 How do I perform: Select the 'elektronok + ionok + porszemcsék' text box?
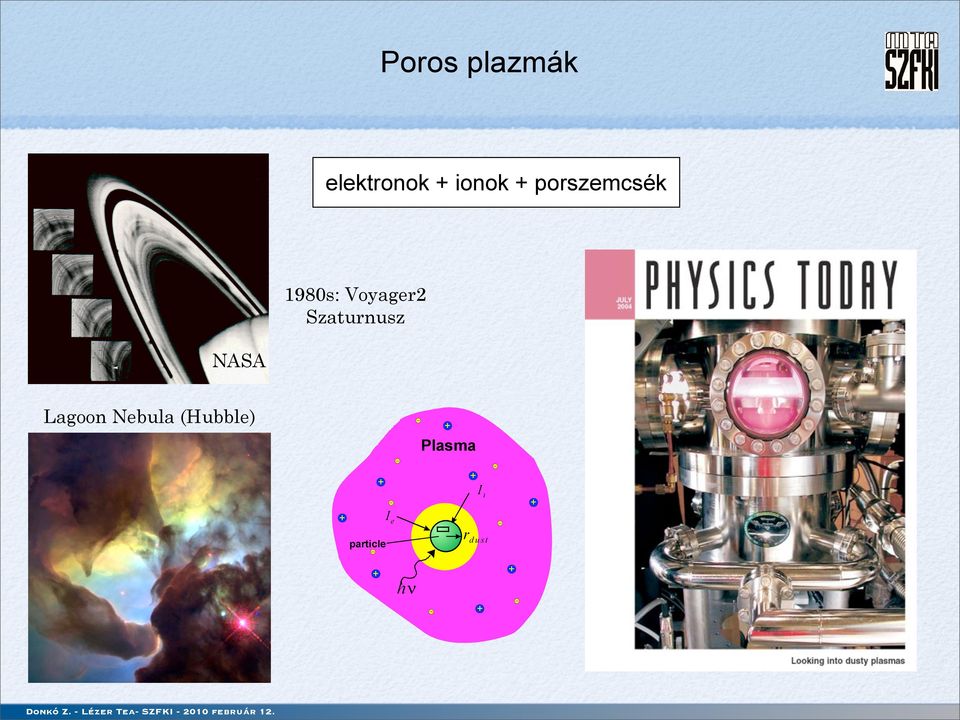click(x=496, y=182)
